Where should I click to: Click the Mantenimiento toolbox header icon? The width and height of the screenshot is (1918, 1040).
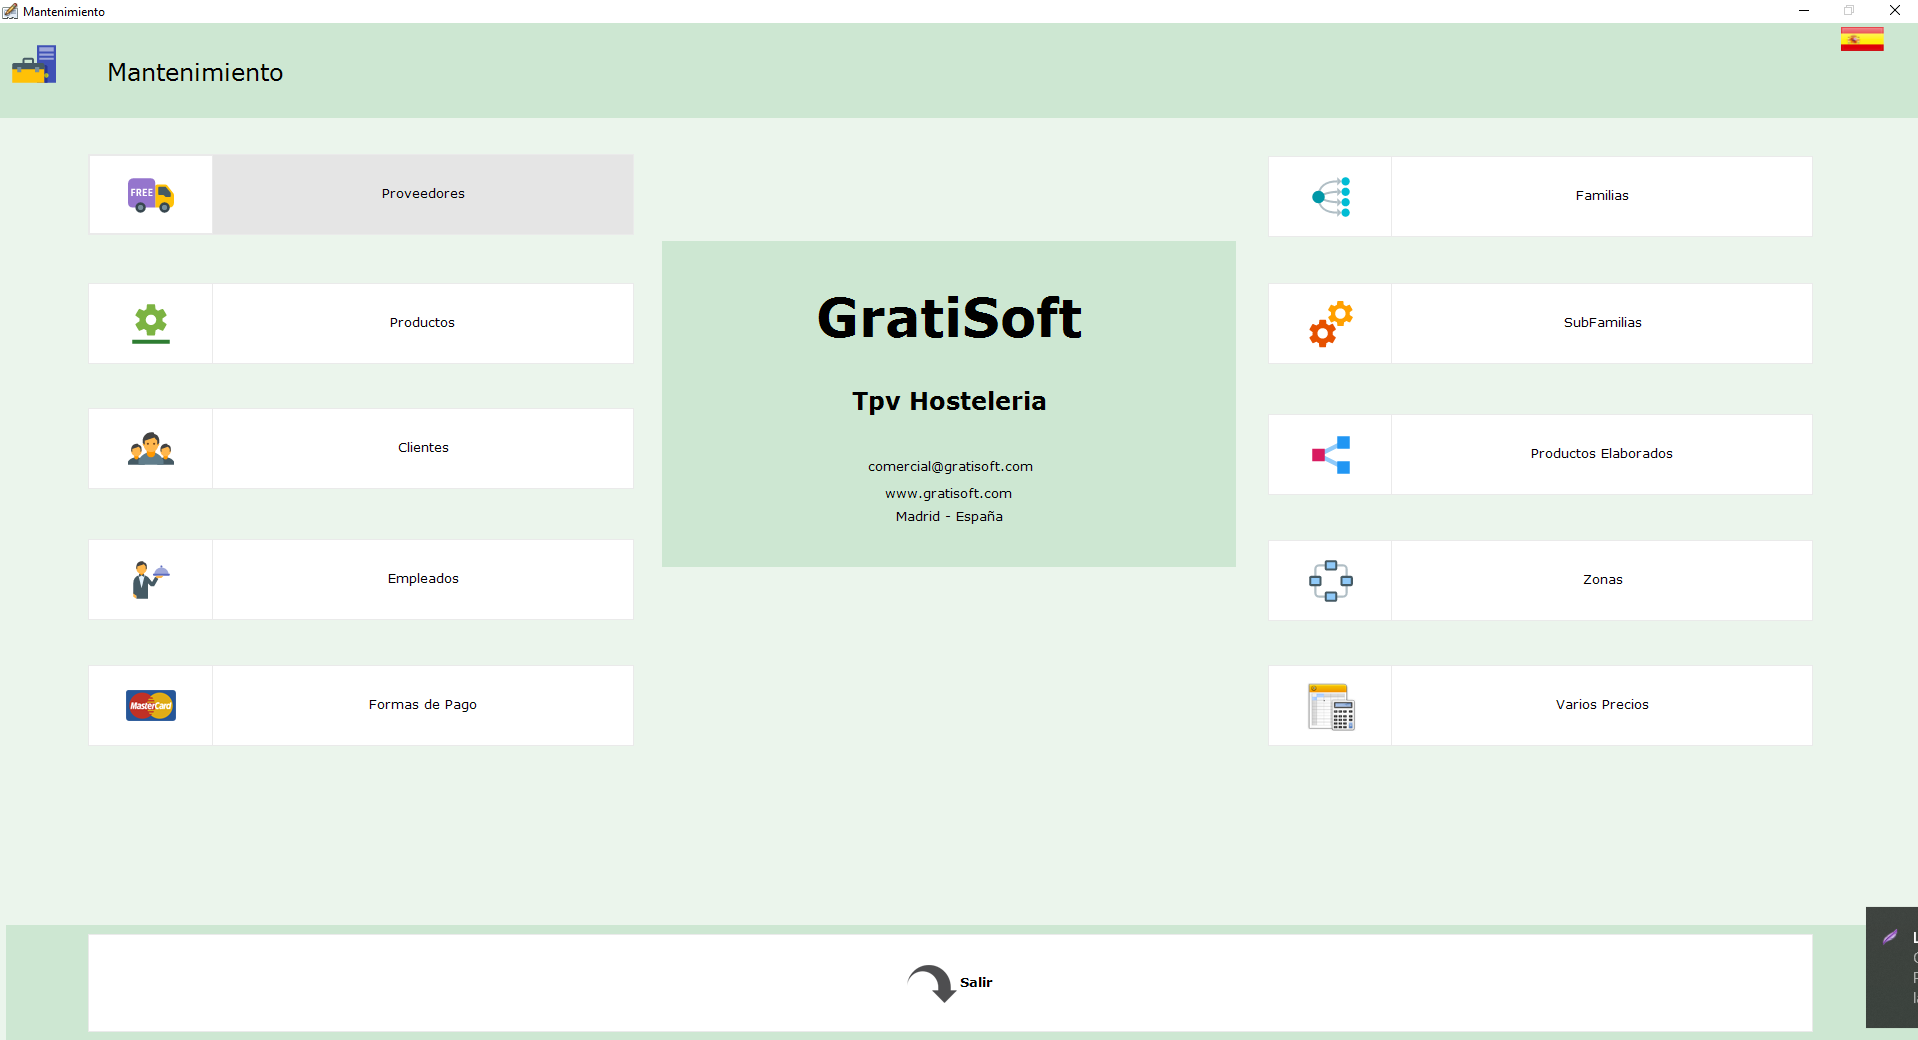[34, 66]
